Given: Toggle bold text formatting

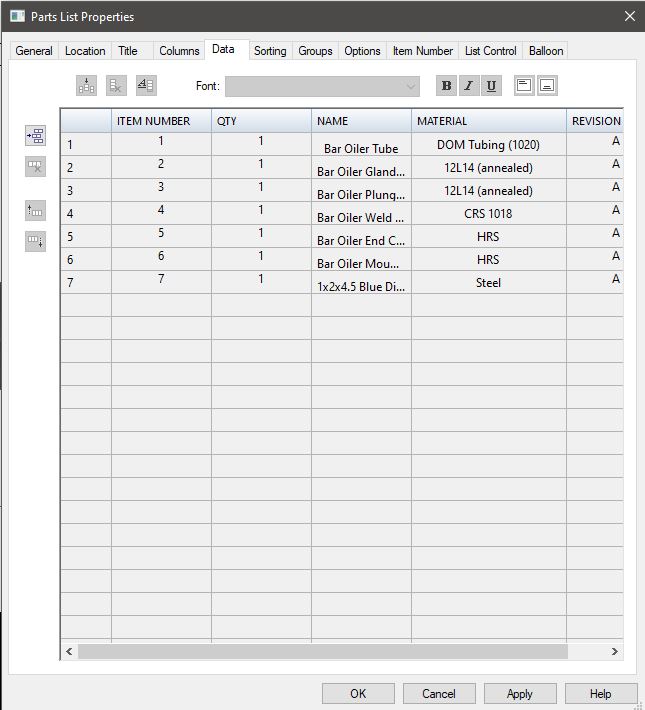Looking at the screenshot, I should click(446, 86).
